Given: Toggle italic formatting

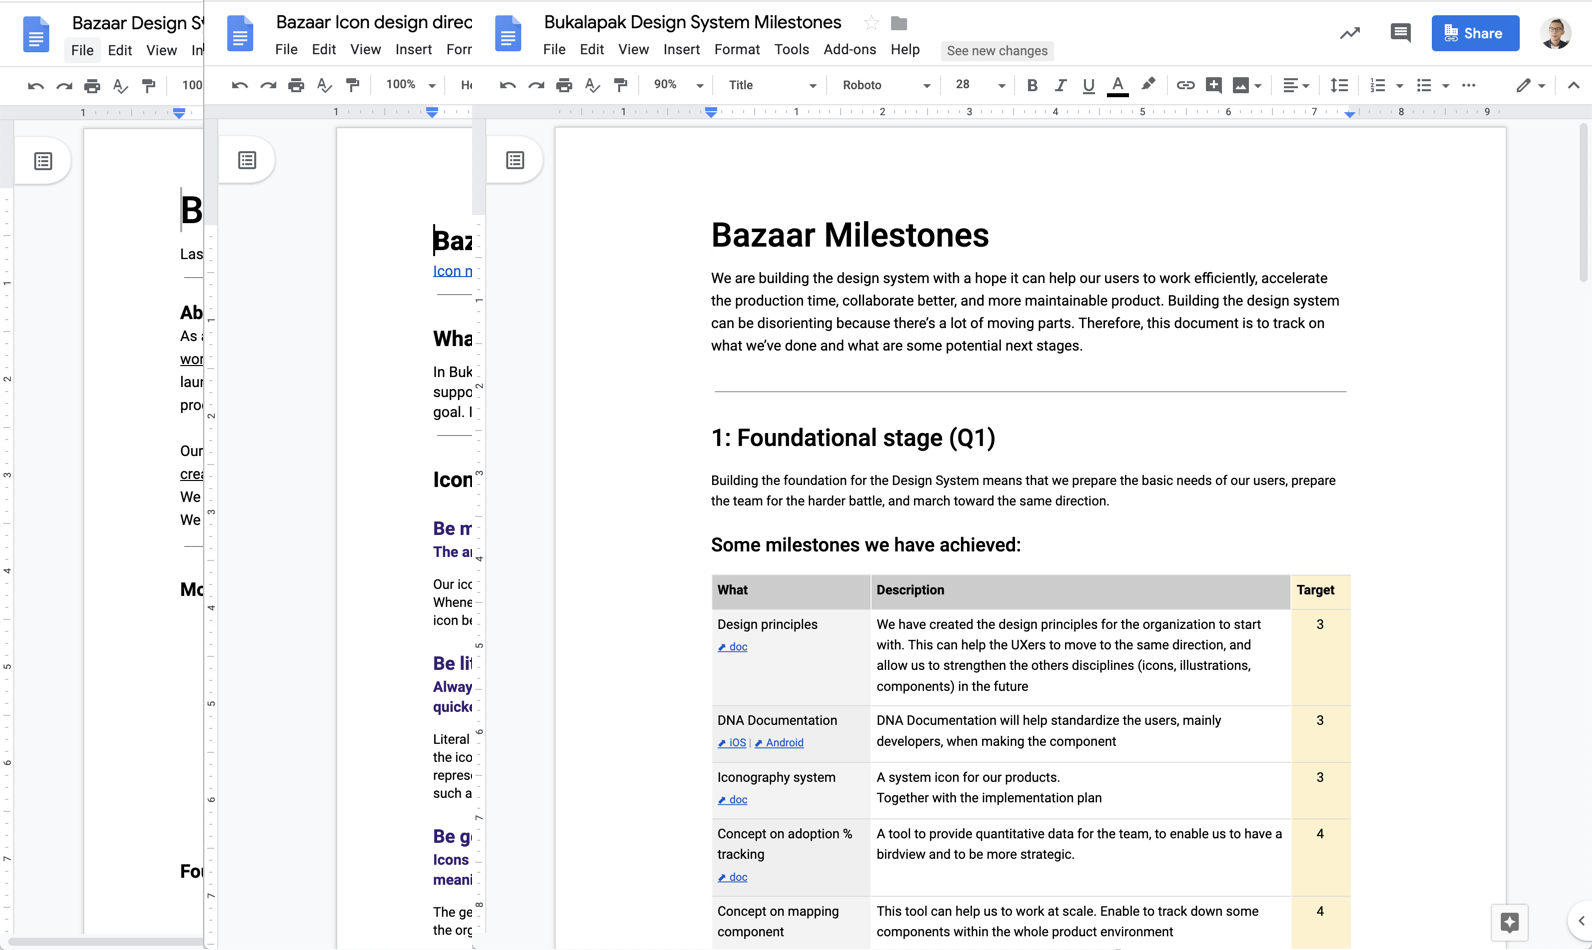Looking at the screenshot, I should pyautogui.click(x=1060, y=85).
